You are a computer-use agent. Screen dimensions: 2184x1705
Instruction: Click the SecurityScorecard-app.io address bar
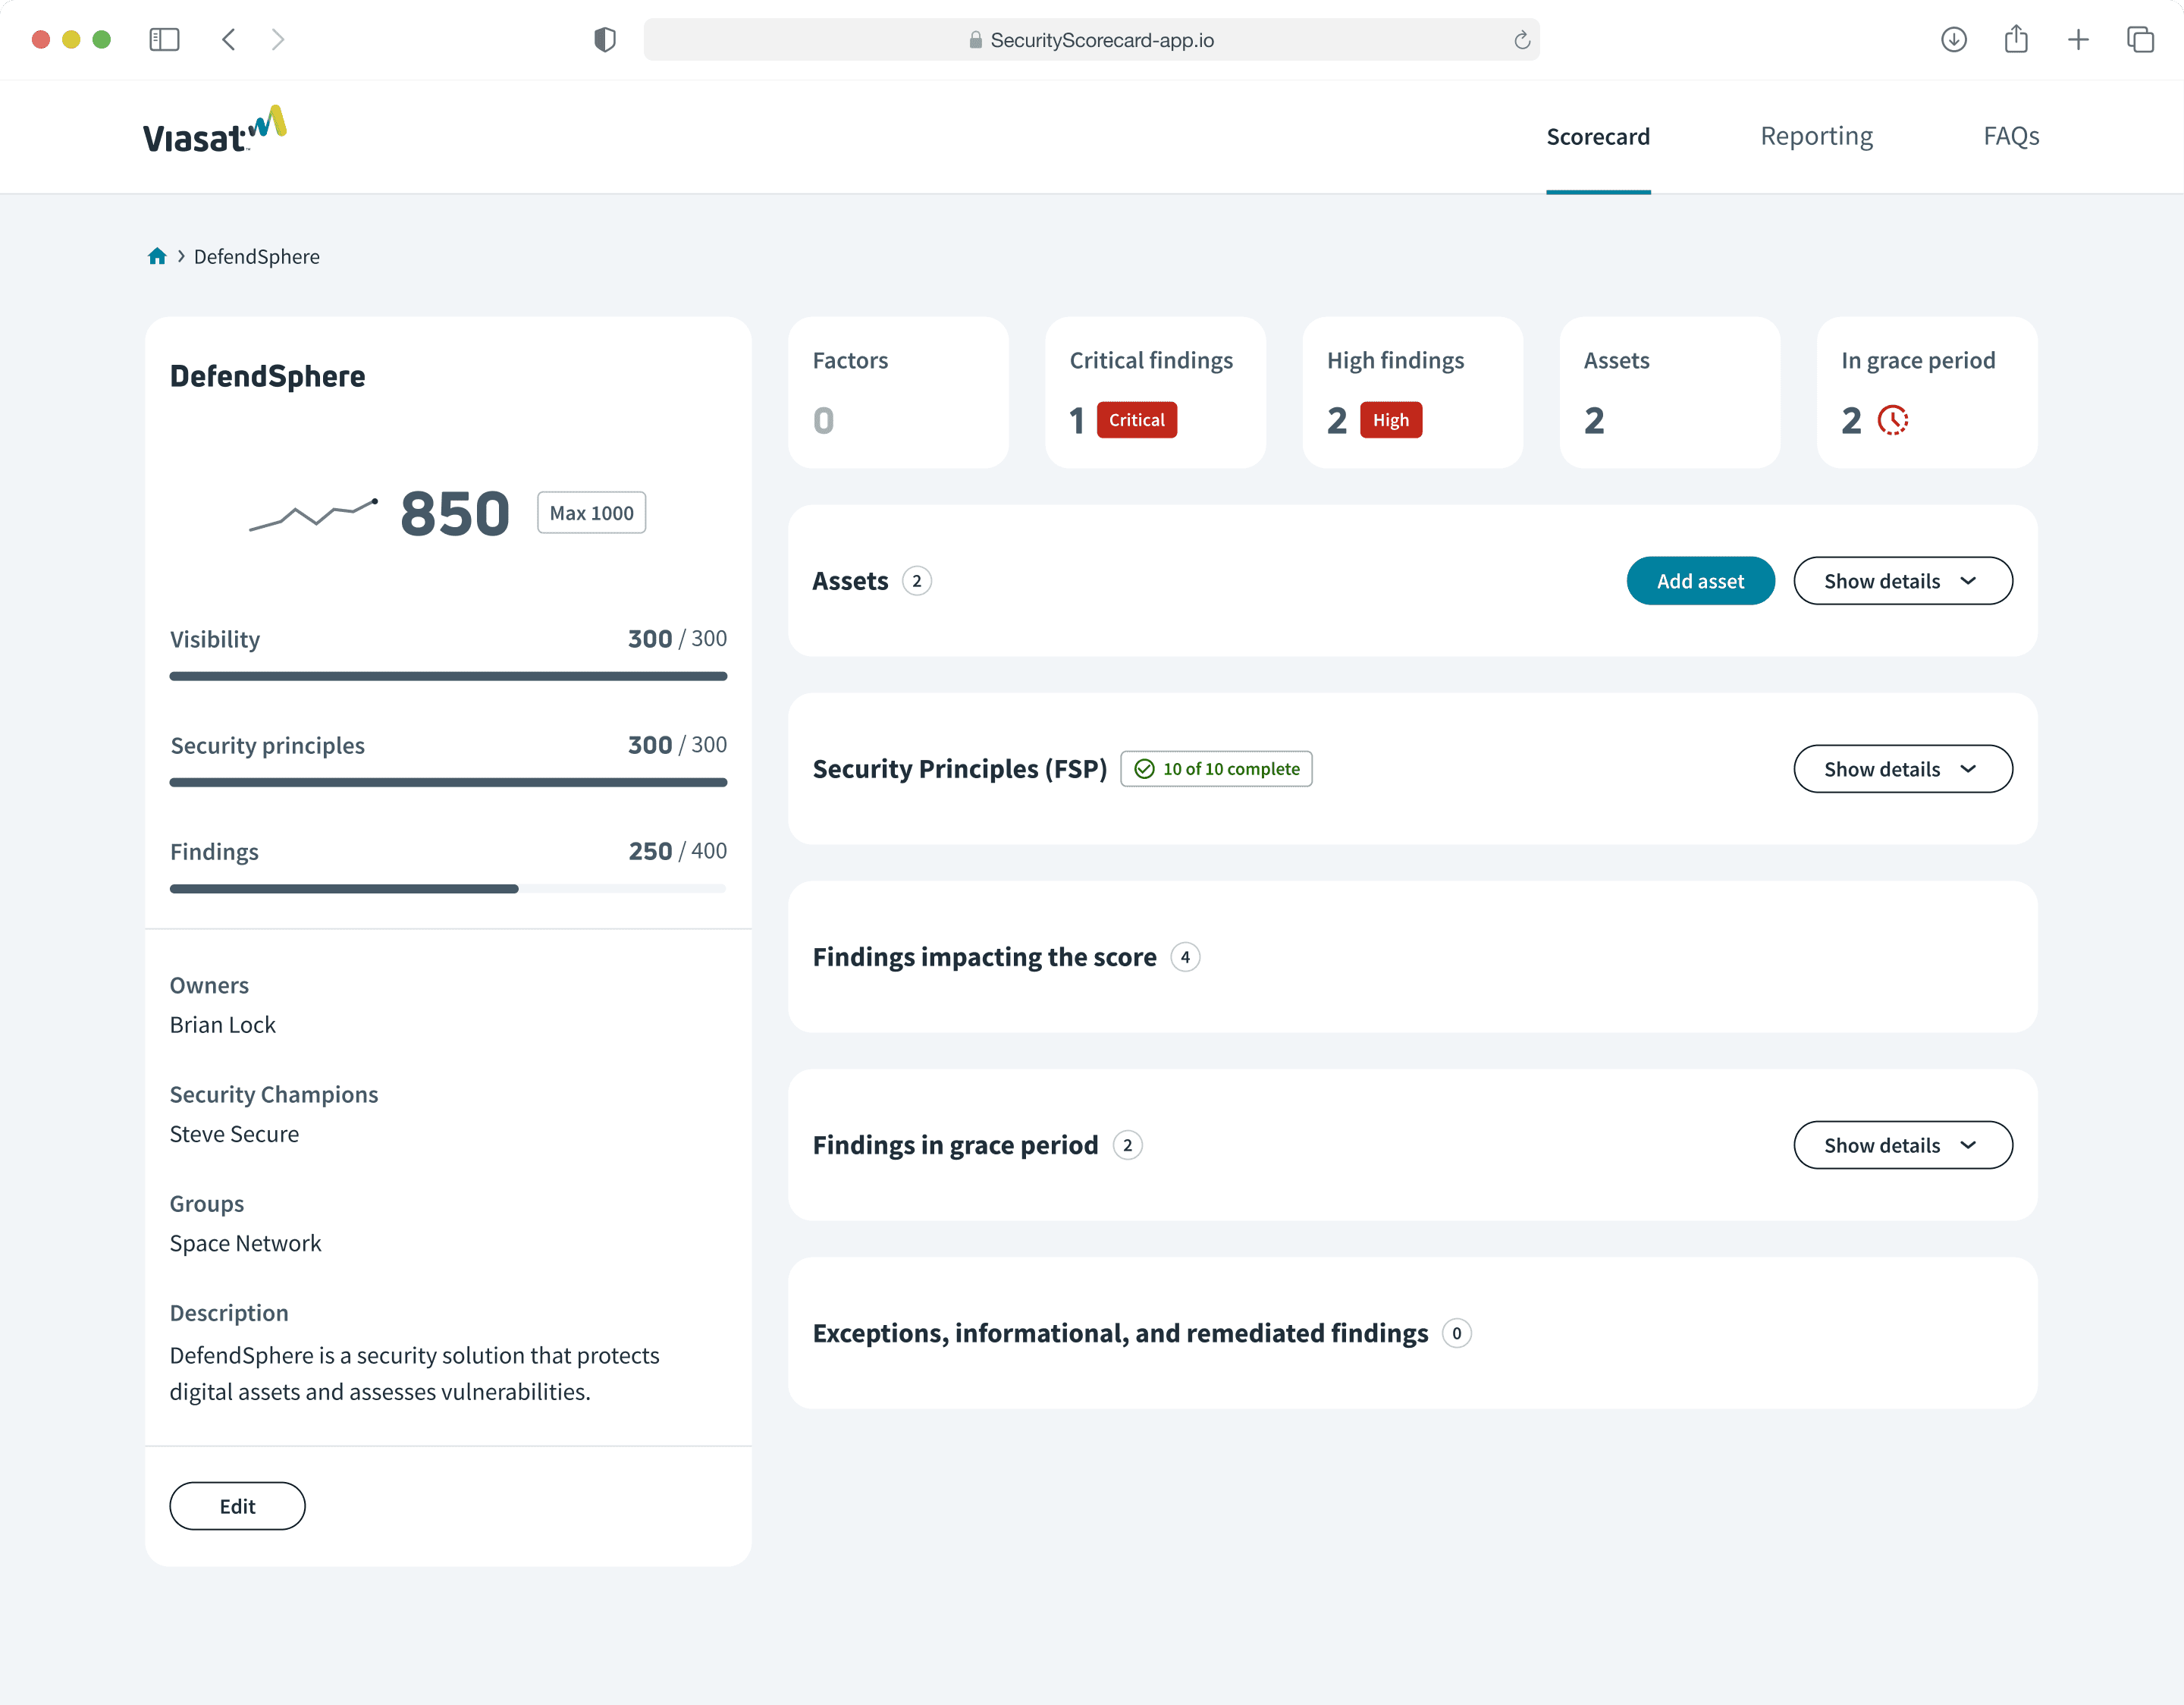click(x=1091, y=40)
